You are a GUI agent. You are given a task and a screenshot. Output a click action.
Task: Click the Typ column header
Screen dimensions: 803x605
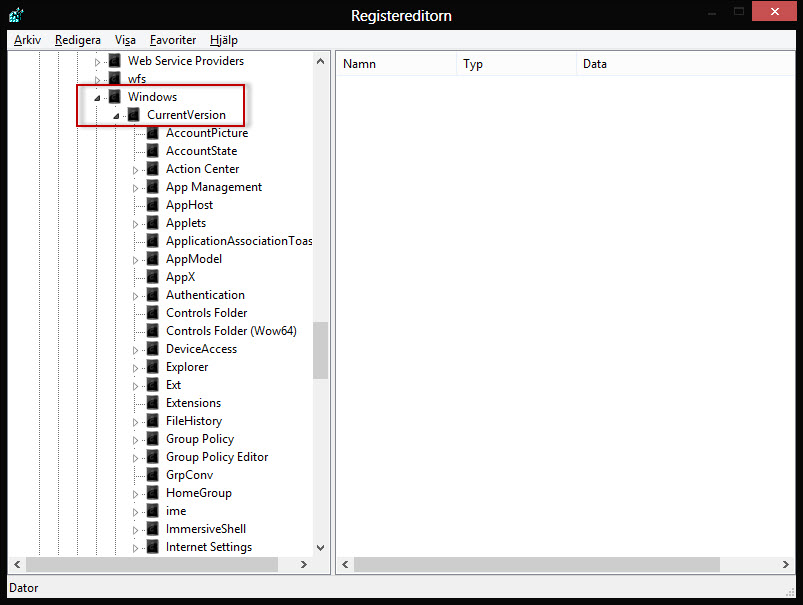[x=516, y=64]
